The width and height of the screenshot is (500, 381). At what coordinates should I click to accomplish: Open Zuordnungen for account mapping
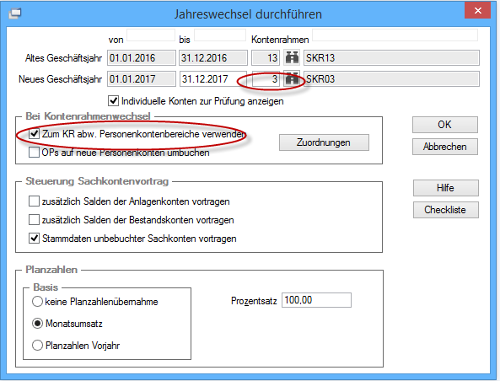click(x=324, y=143)
